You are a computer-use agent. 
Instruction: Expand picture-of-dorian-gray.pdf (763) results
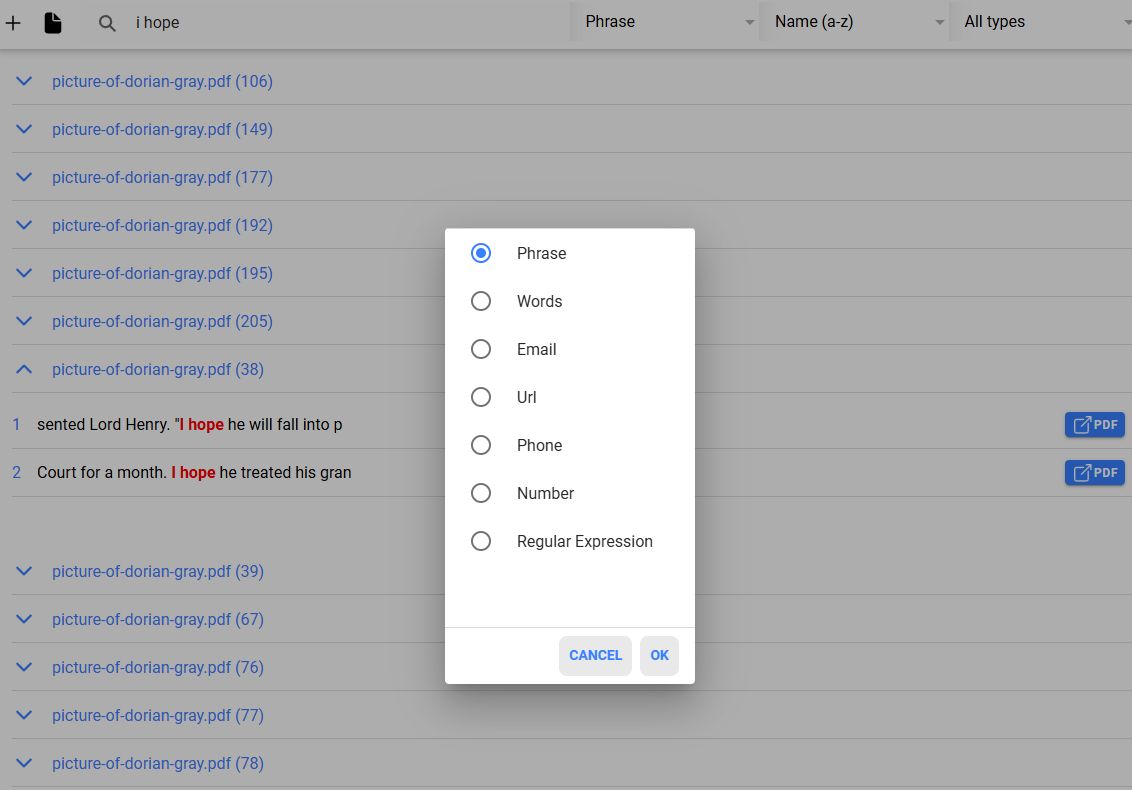(x=24, y=763)
